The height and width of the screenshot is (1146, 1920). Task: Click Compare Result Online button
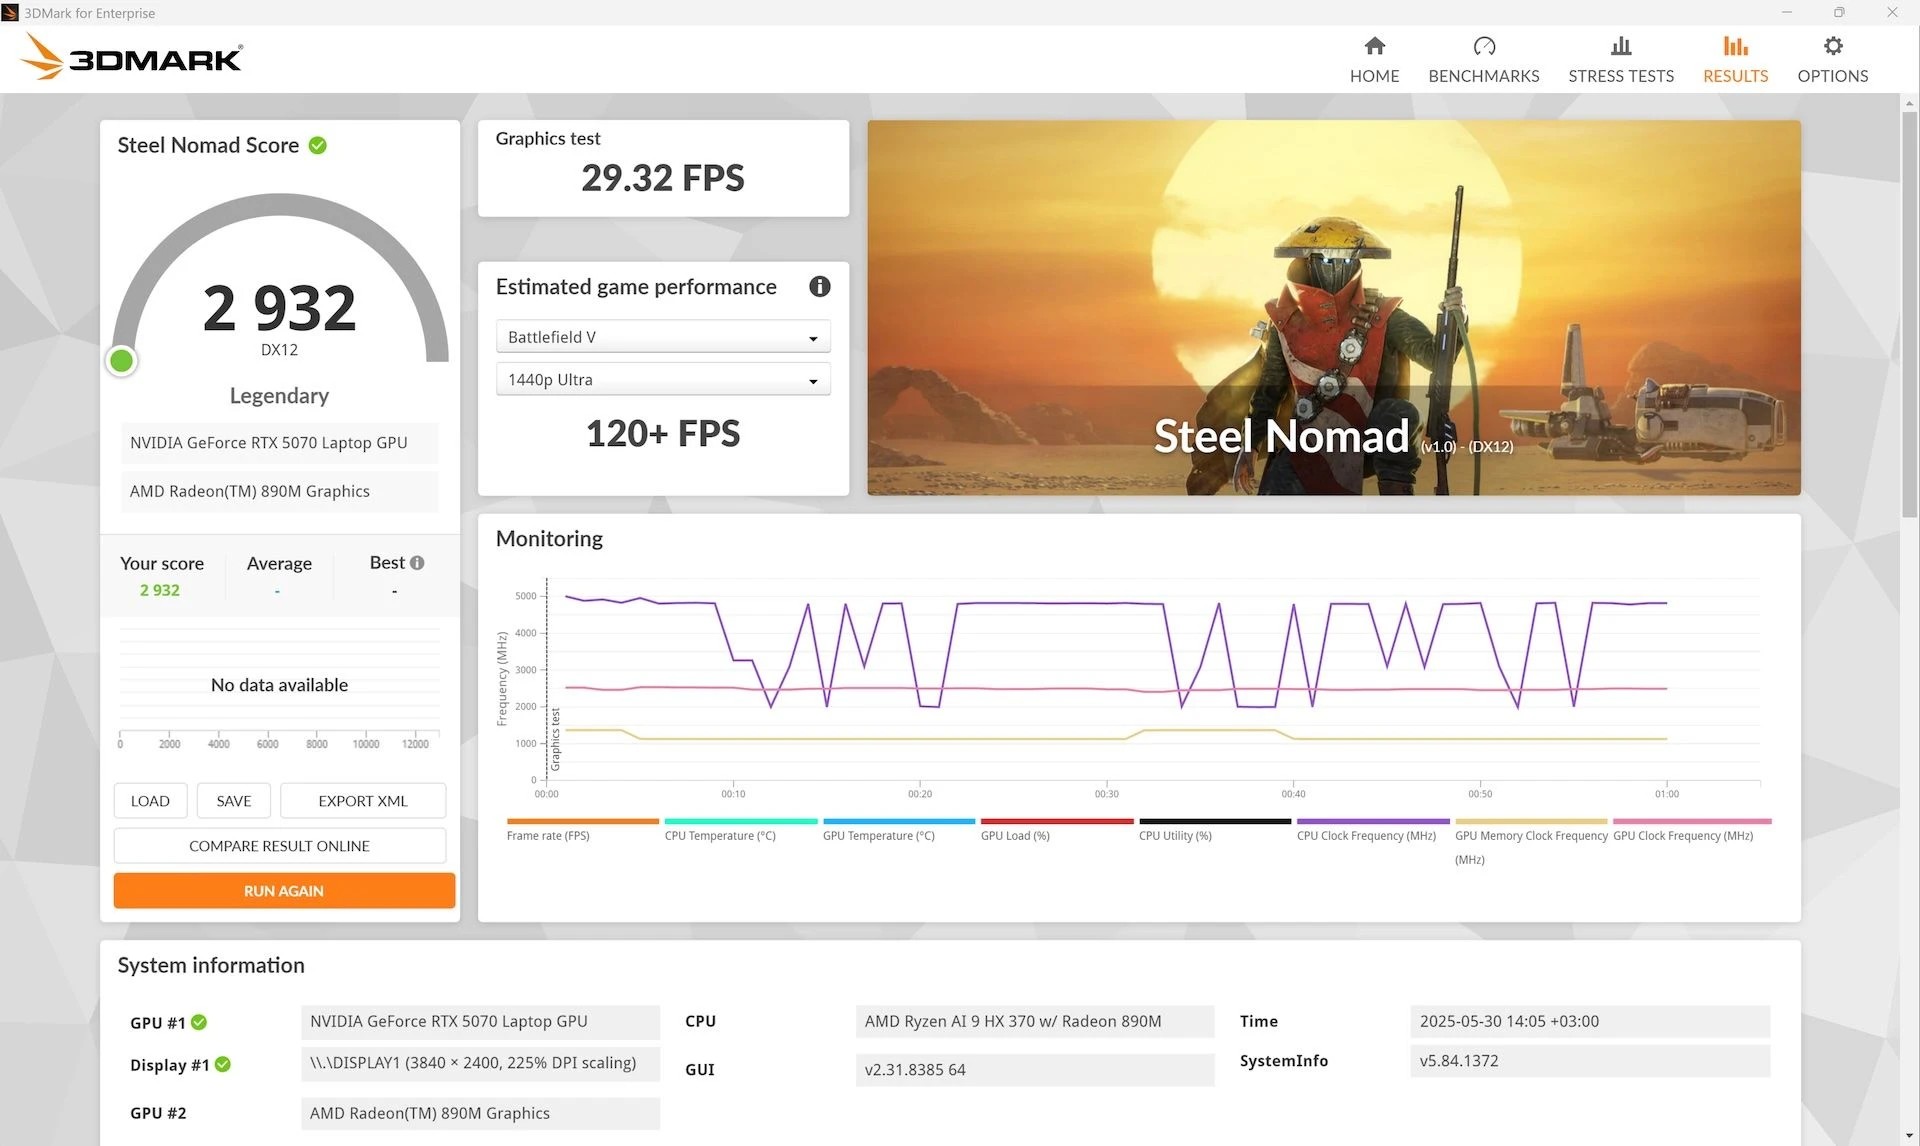pos(279,846)
